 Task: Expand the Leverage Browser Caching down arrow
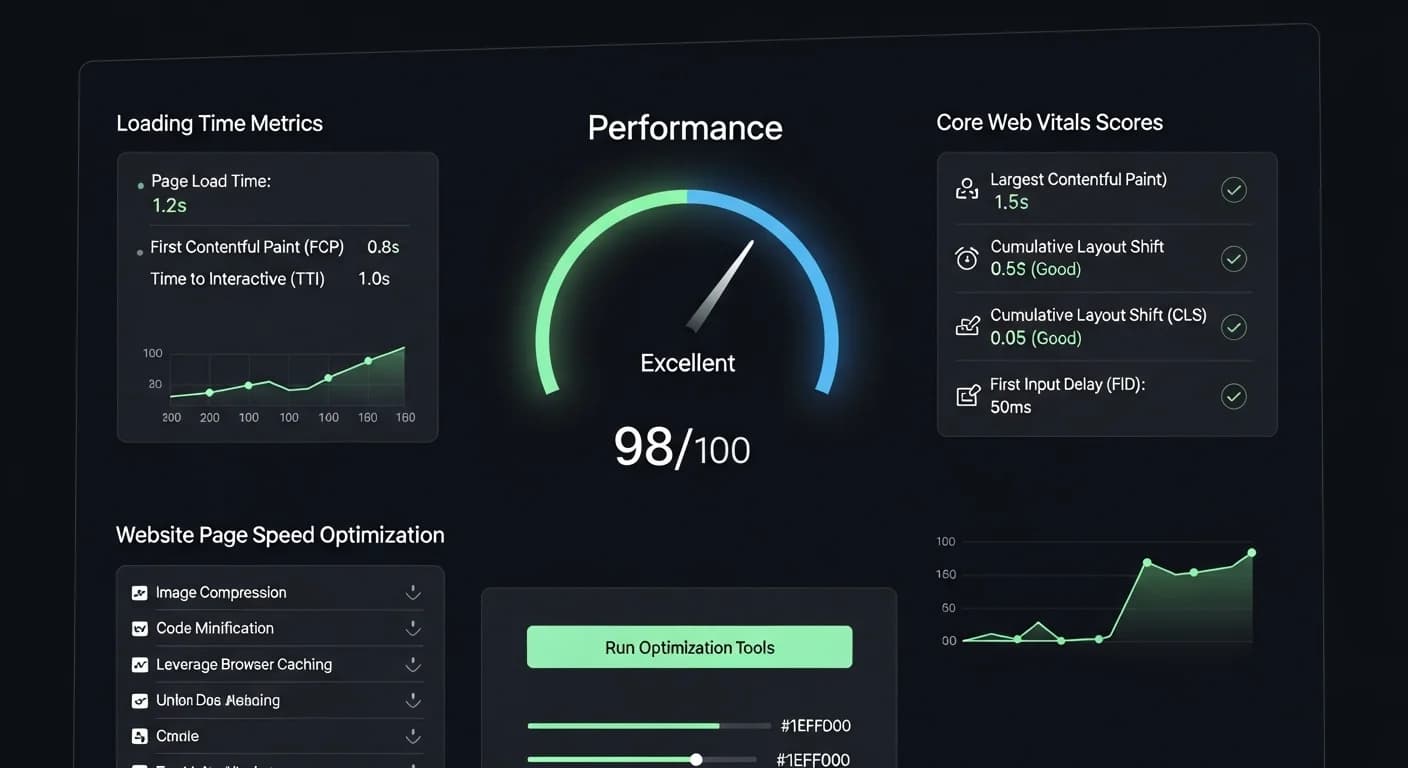coord(412,665)
